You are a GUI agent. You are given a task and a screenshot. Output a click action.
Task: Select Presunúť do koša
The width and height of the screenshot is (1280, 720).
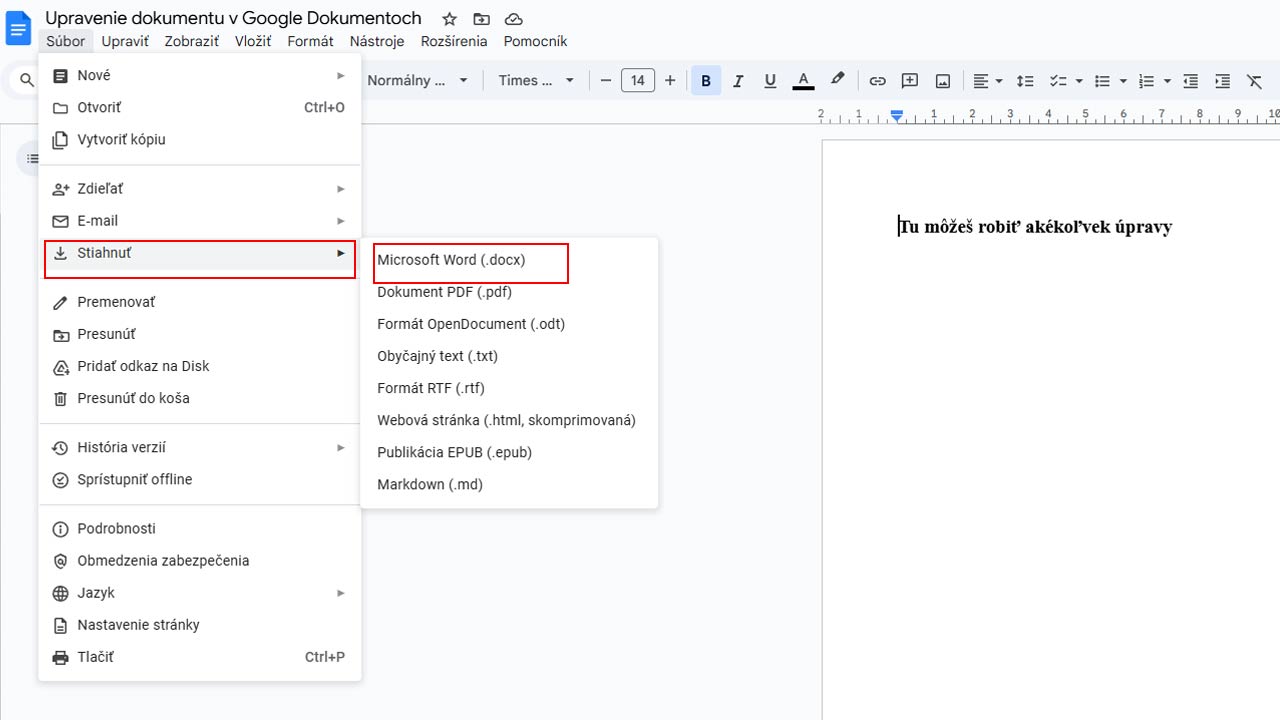pyautogui.click(x=200, y=397)
